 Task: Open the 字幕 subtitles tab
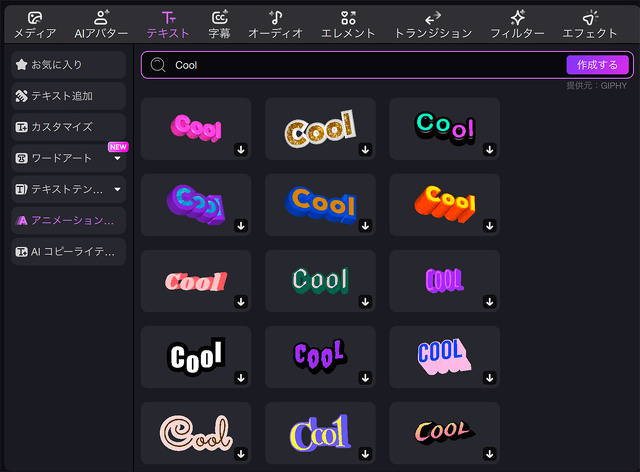click(x=220, y=25)
